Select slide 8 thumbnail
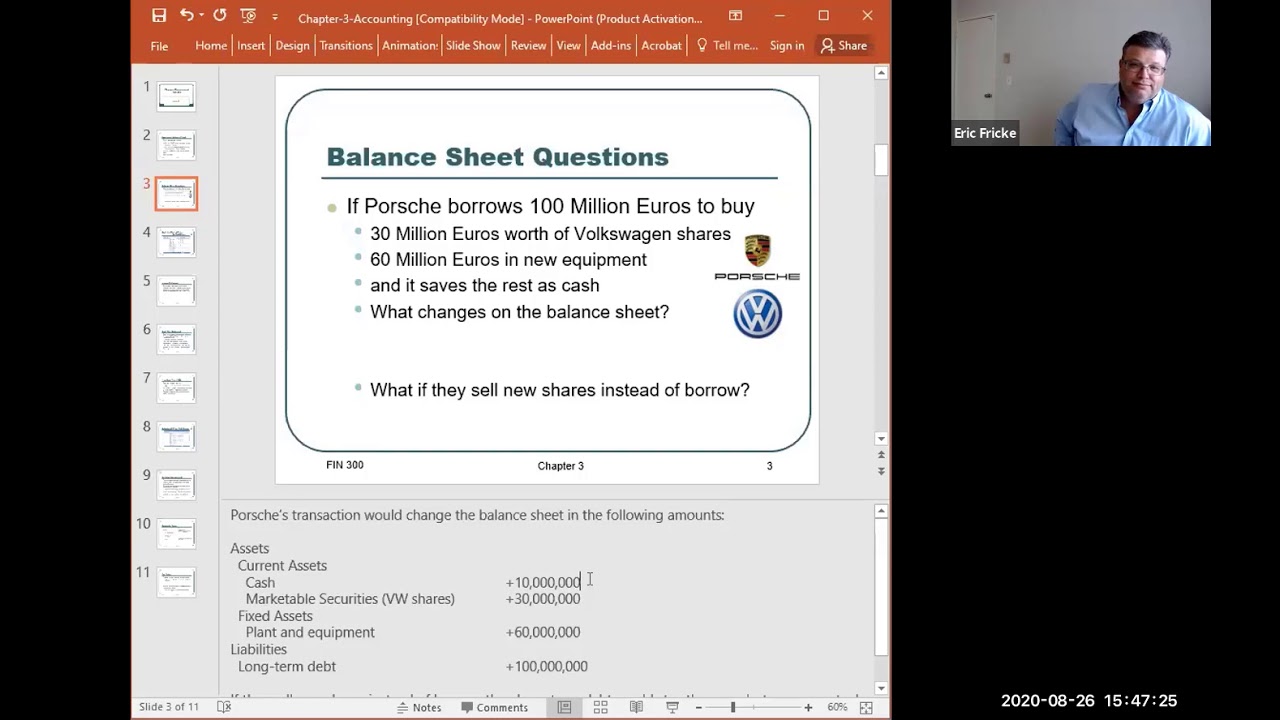This screenshot has height=720, width=1280. (x=176, y=437)
